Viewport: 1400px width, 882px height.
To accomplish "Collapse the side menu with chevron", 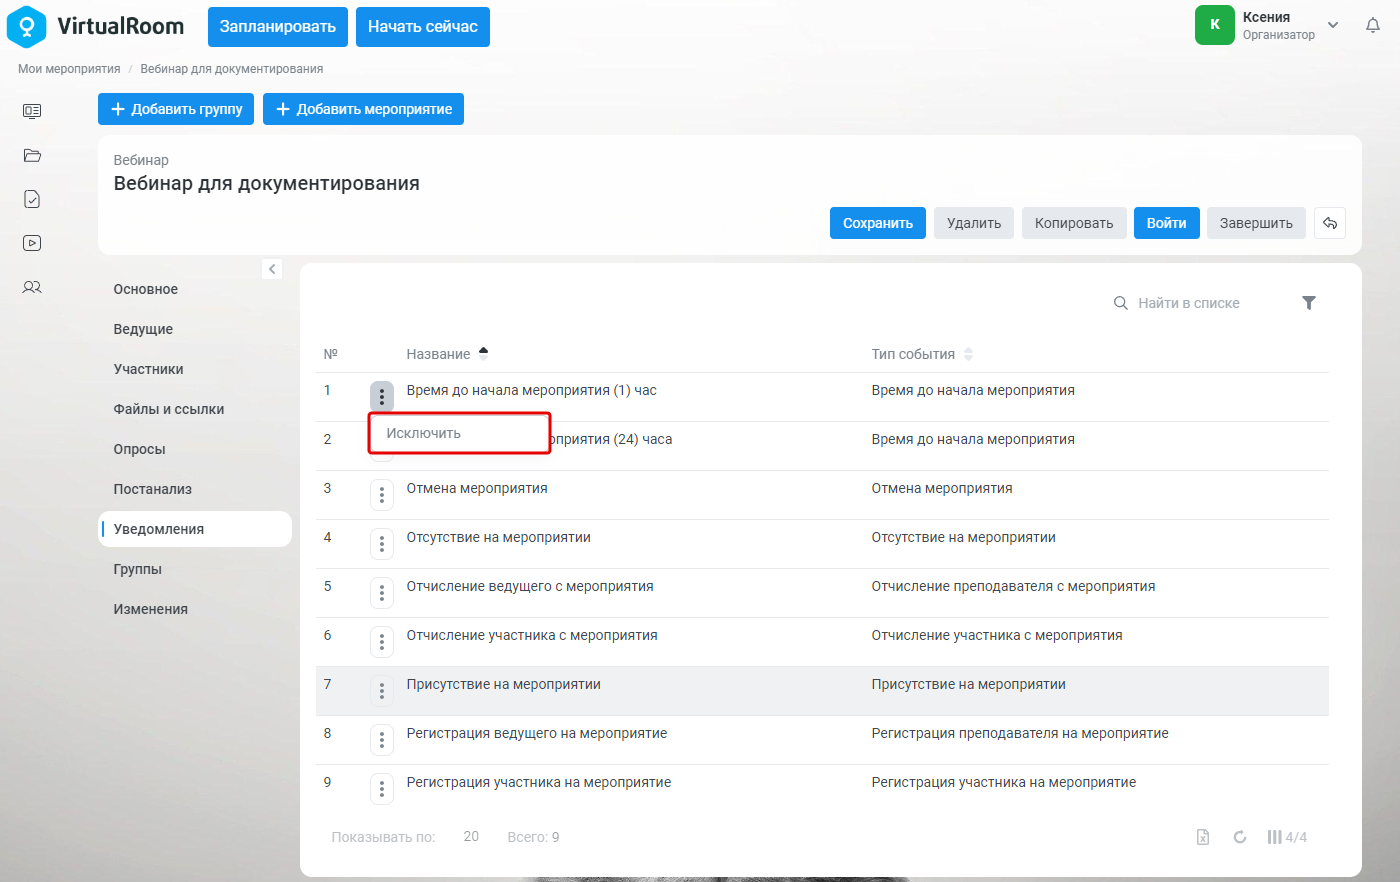I will tap(272, 269).
